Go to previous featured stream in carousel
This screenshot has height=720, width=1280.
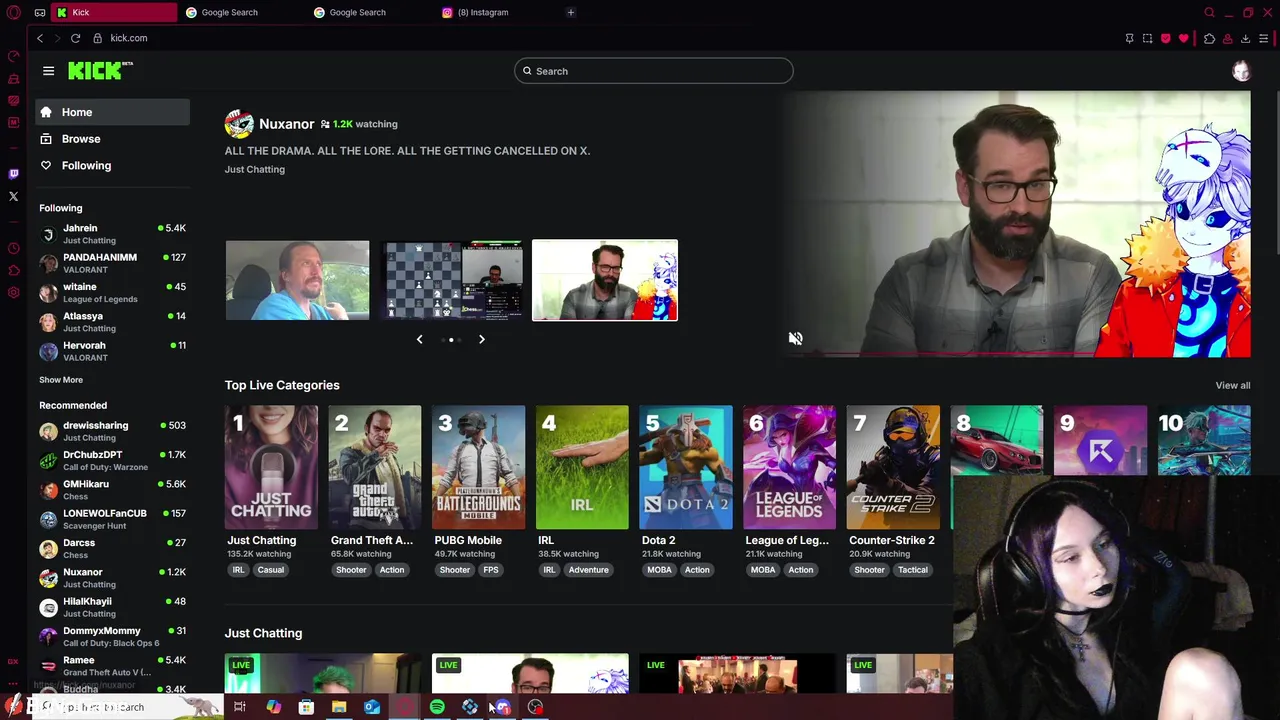click(x=419, y=340)
